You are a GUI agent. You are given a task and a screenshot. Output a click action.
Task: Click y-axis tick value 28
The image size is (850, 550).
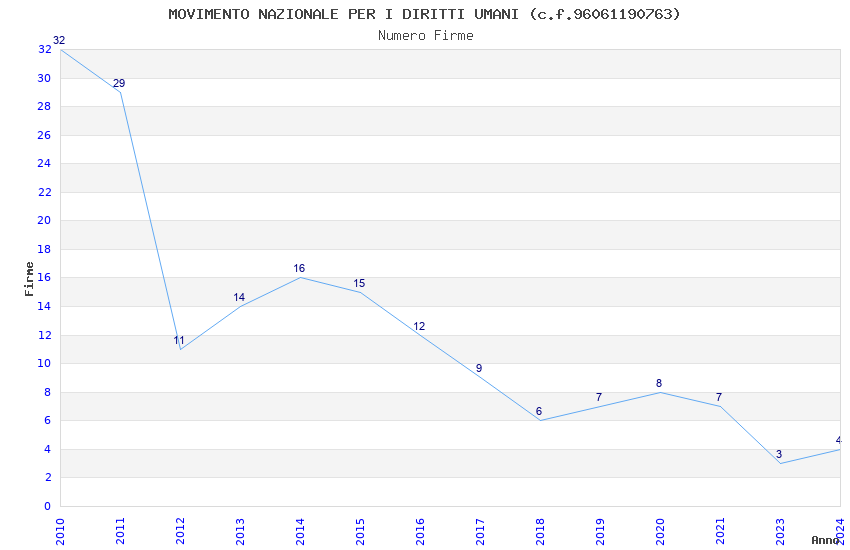pos(44,106)
